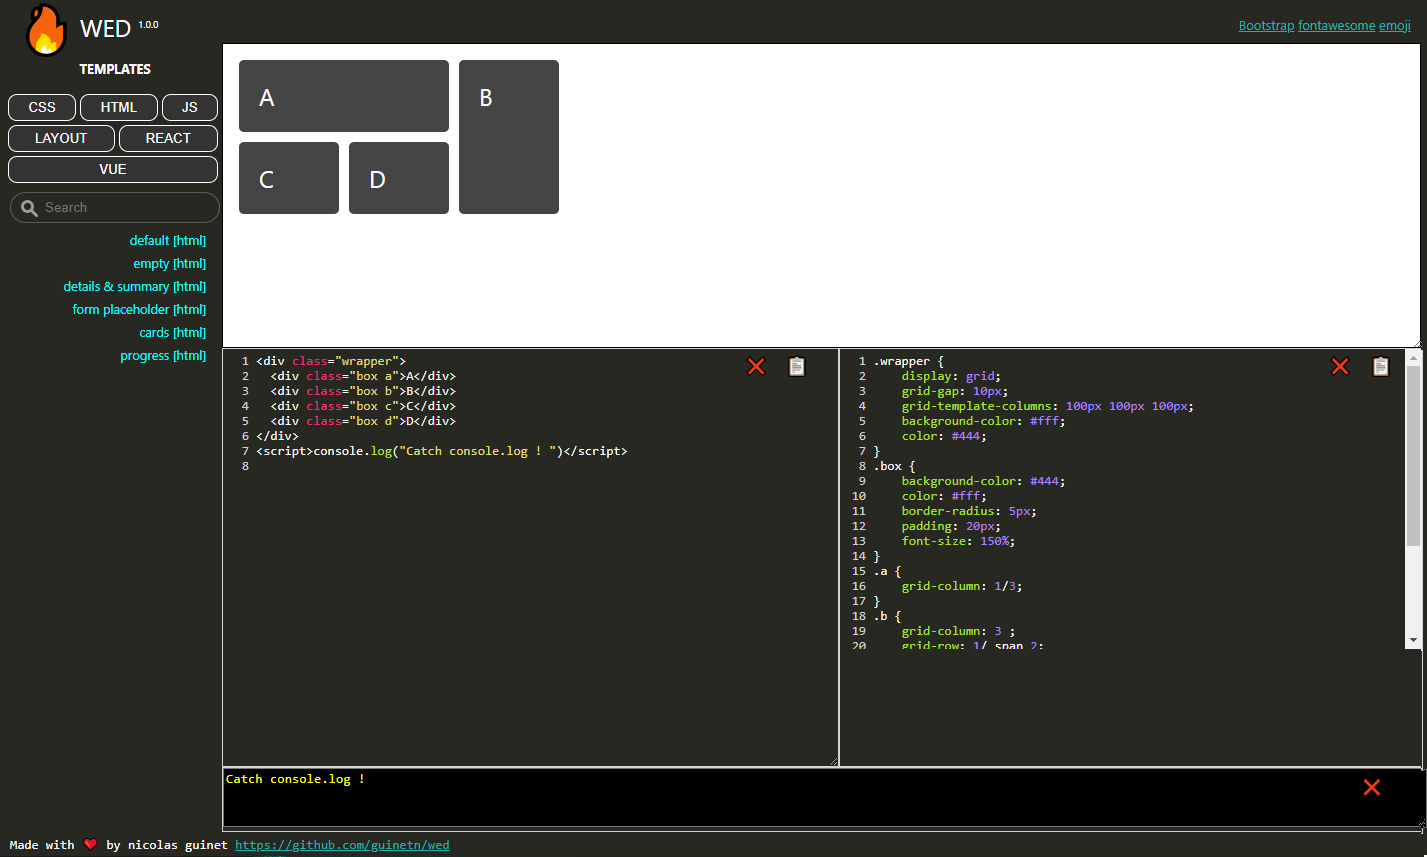Click the script console.log code line
The image size is (1427, 857).
[x=442, y=451]
